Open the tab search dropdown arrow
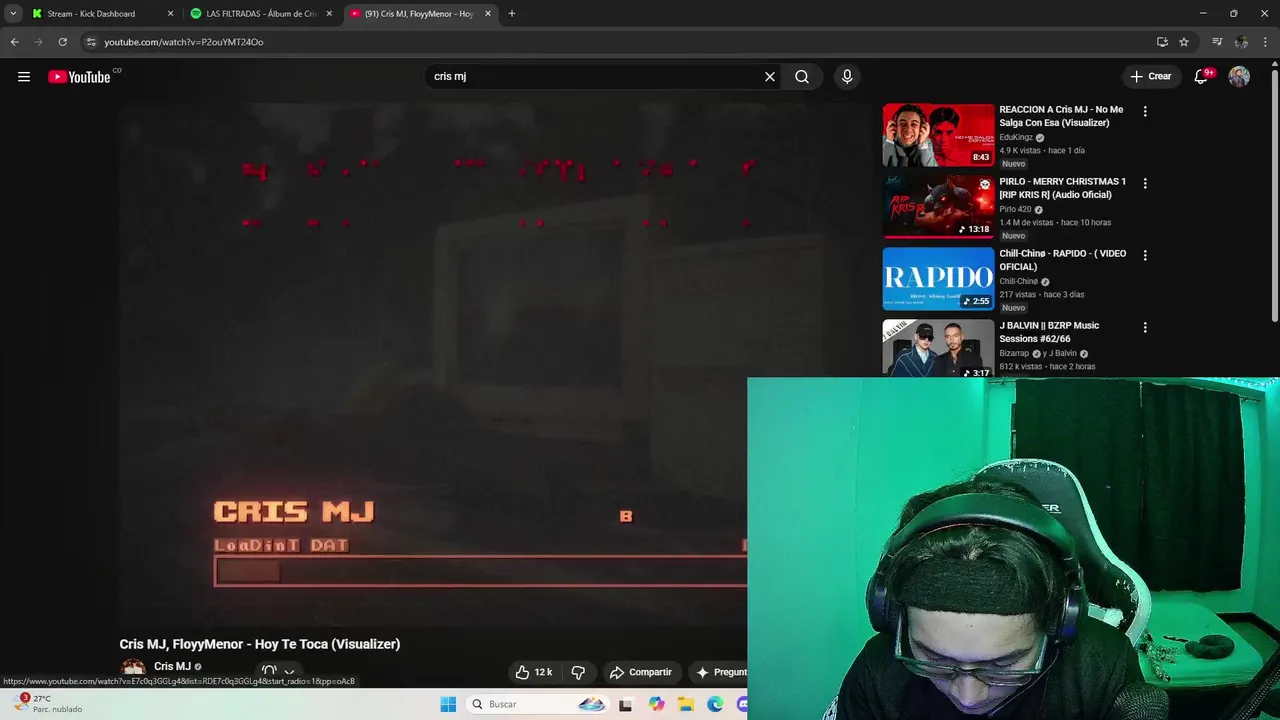 (13, 14)
